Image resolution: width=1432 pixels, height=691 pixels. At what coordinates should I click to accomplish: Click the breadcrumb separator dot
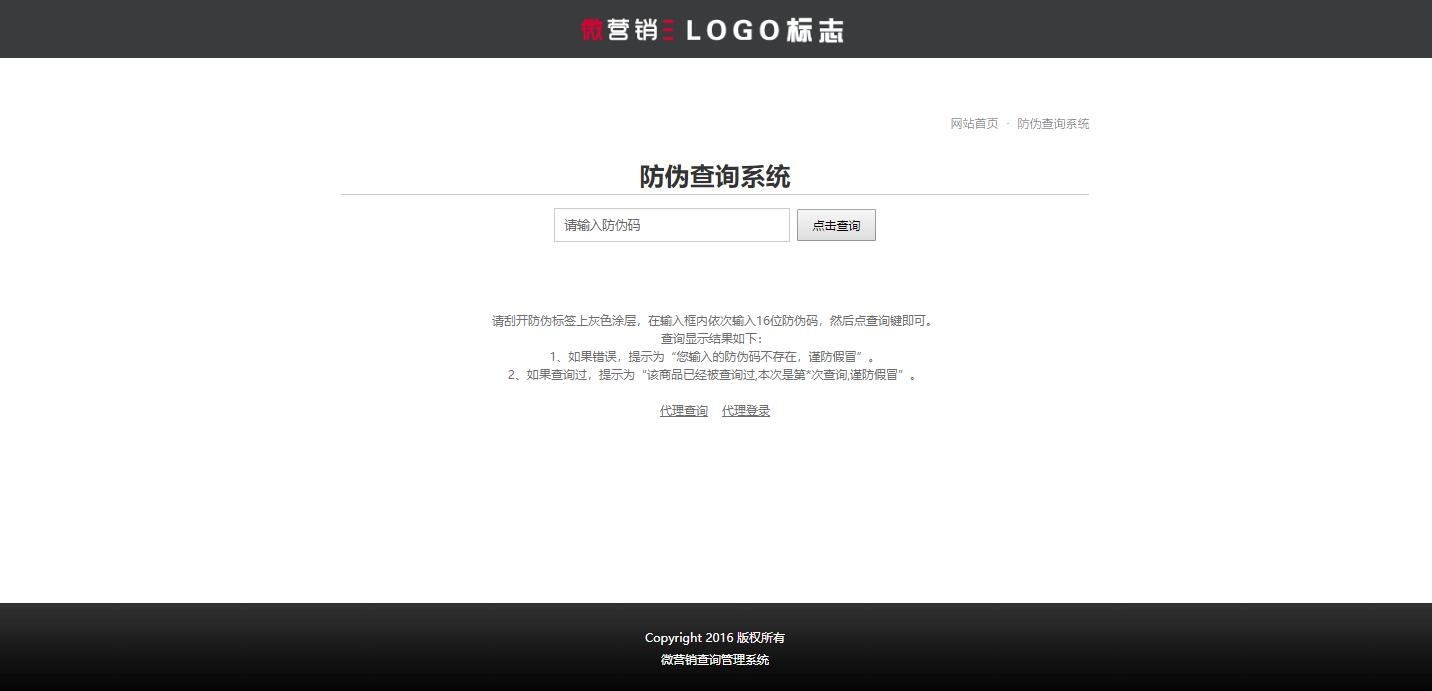point(1008,123)
